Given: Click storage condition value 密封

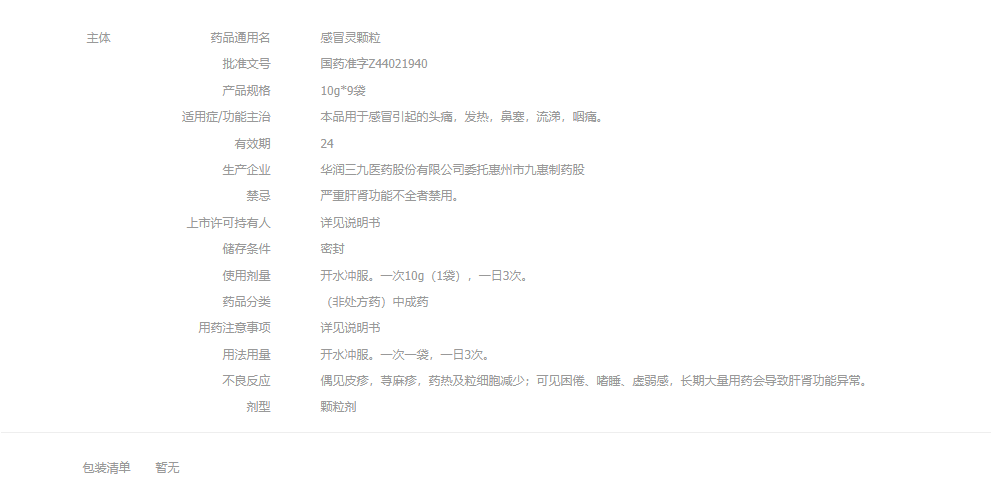Looking at the screenshot, I should pos(332,249).
